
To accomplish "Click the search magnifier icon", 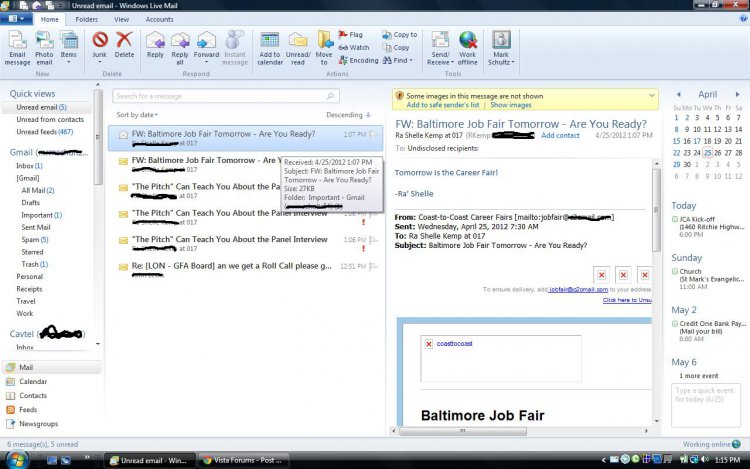I will pyautogui.click(x=330, y=96).
